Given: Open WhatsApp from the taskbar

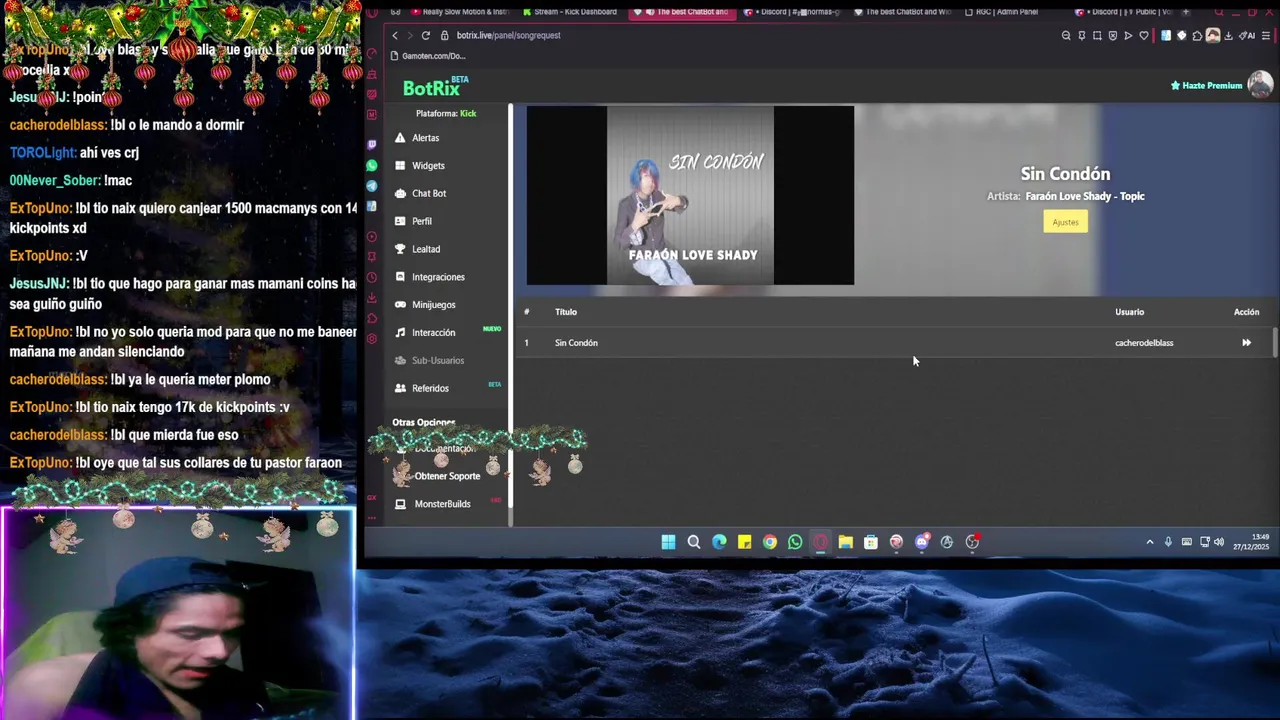Looking at the screenshot, I should [x=795, y=542].
